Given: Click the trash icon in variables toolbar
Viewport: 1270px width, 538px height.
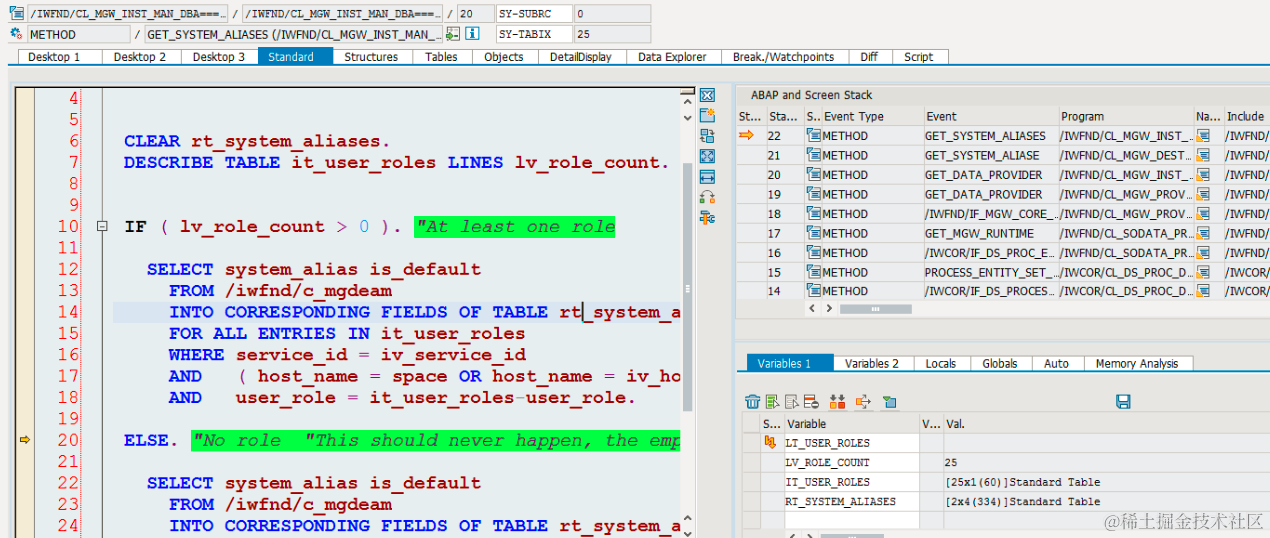Looking at the screenshot, I should (x=753, y=402).
